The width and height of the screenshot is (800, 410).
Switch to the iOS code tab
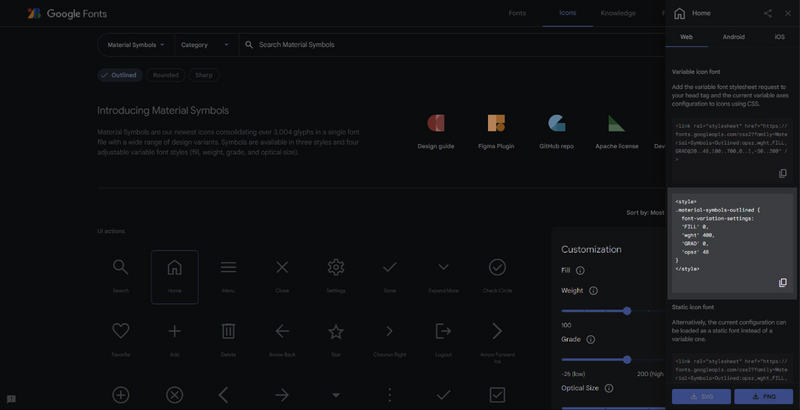(x=779, y=37)
